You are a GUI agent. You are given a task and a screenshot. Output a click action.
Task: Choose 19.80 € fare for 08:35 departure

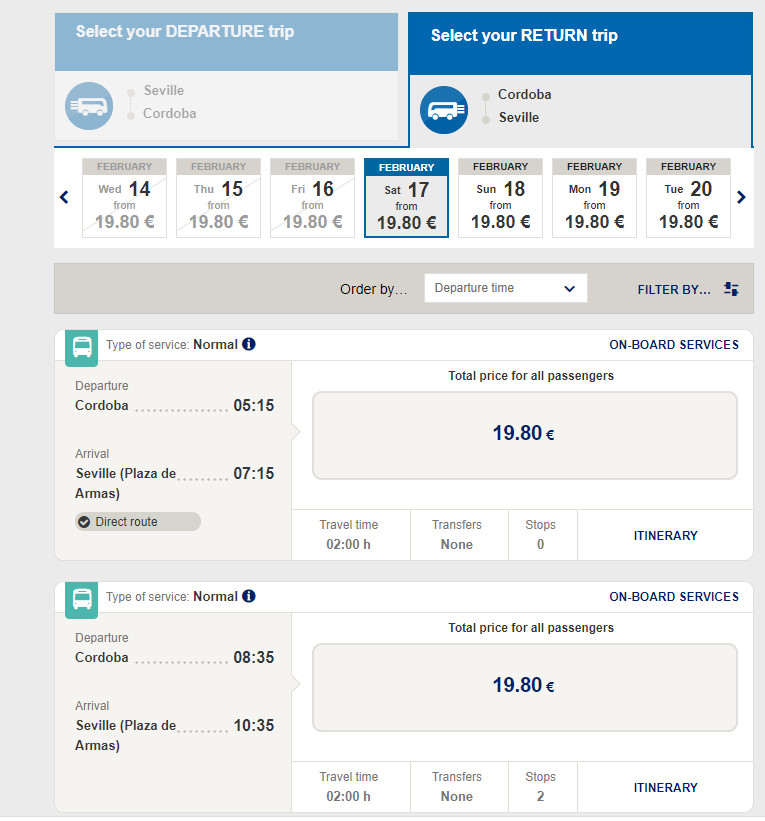coord(524,686)
